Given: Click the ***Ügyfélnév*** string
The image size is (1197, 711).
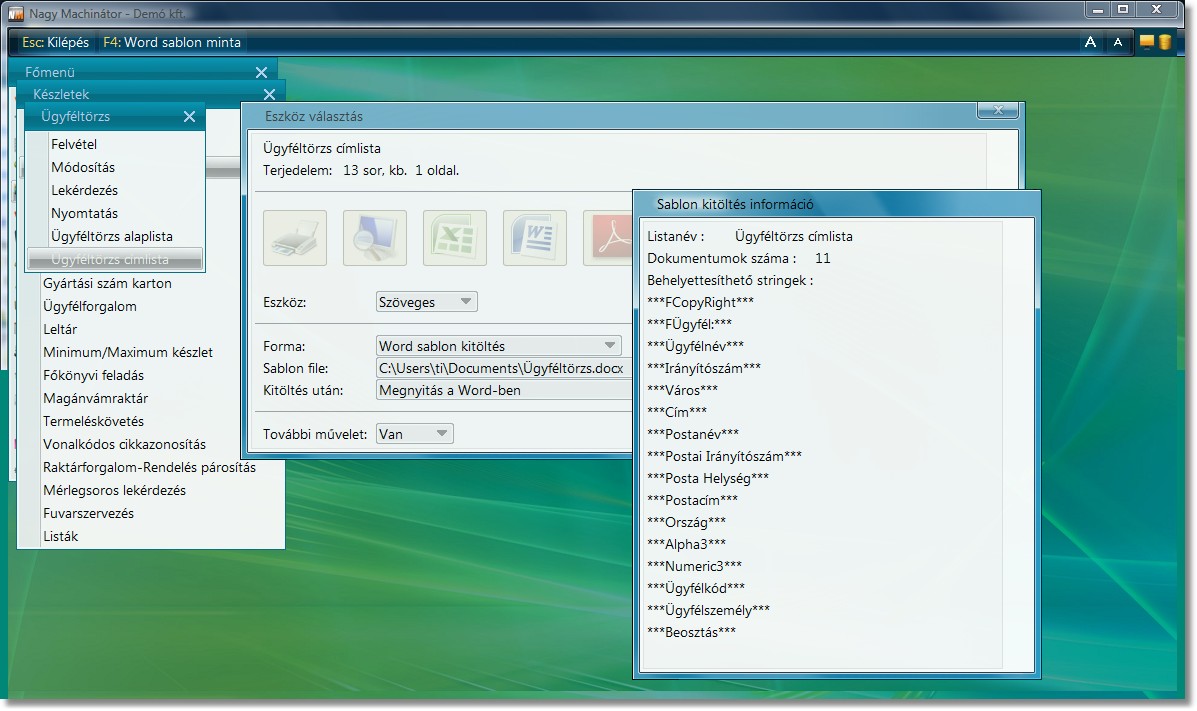Looking at the screenshot, I should pos(695,346).
